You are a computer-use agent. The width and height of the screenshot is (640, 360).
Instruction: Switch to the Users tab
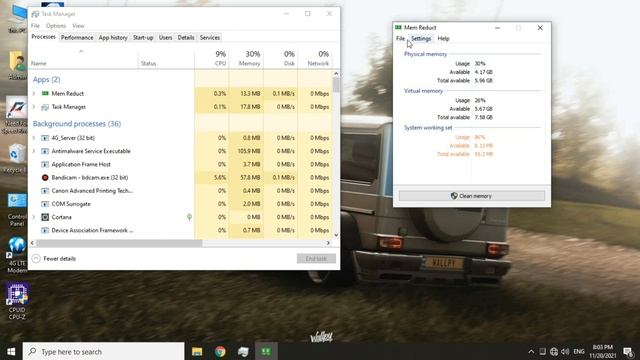[x=165, y=38]
